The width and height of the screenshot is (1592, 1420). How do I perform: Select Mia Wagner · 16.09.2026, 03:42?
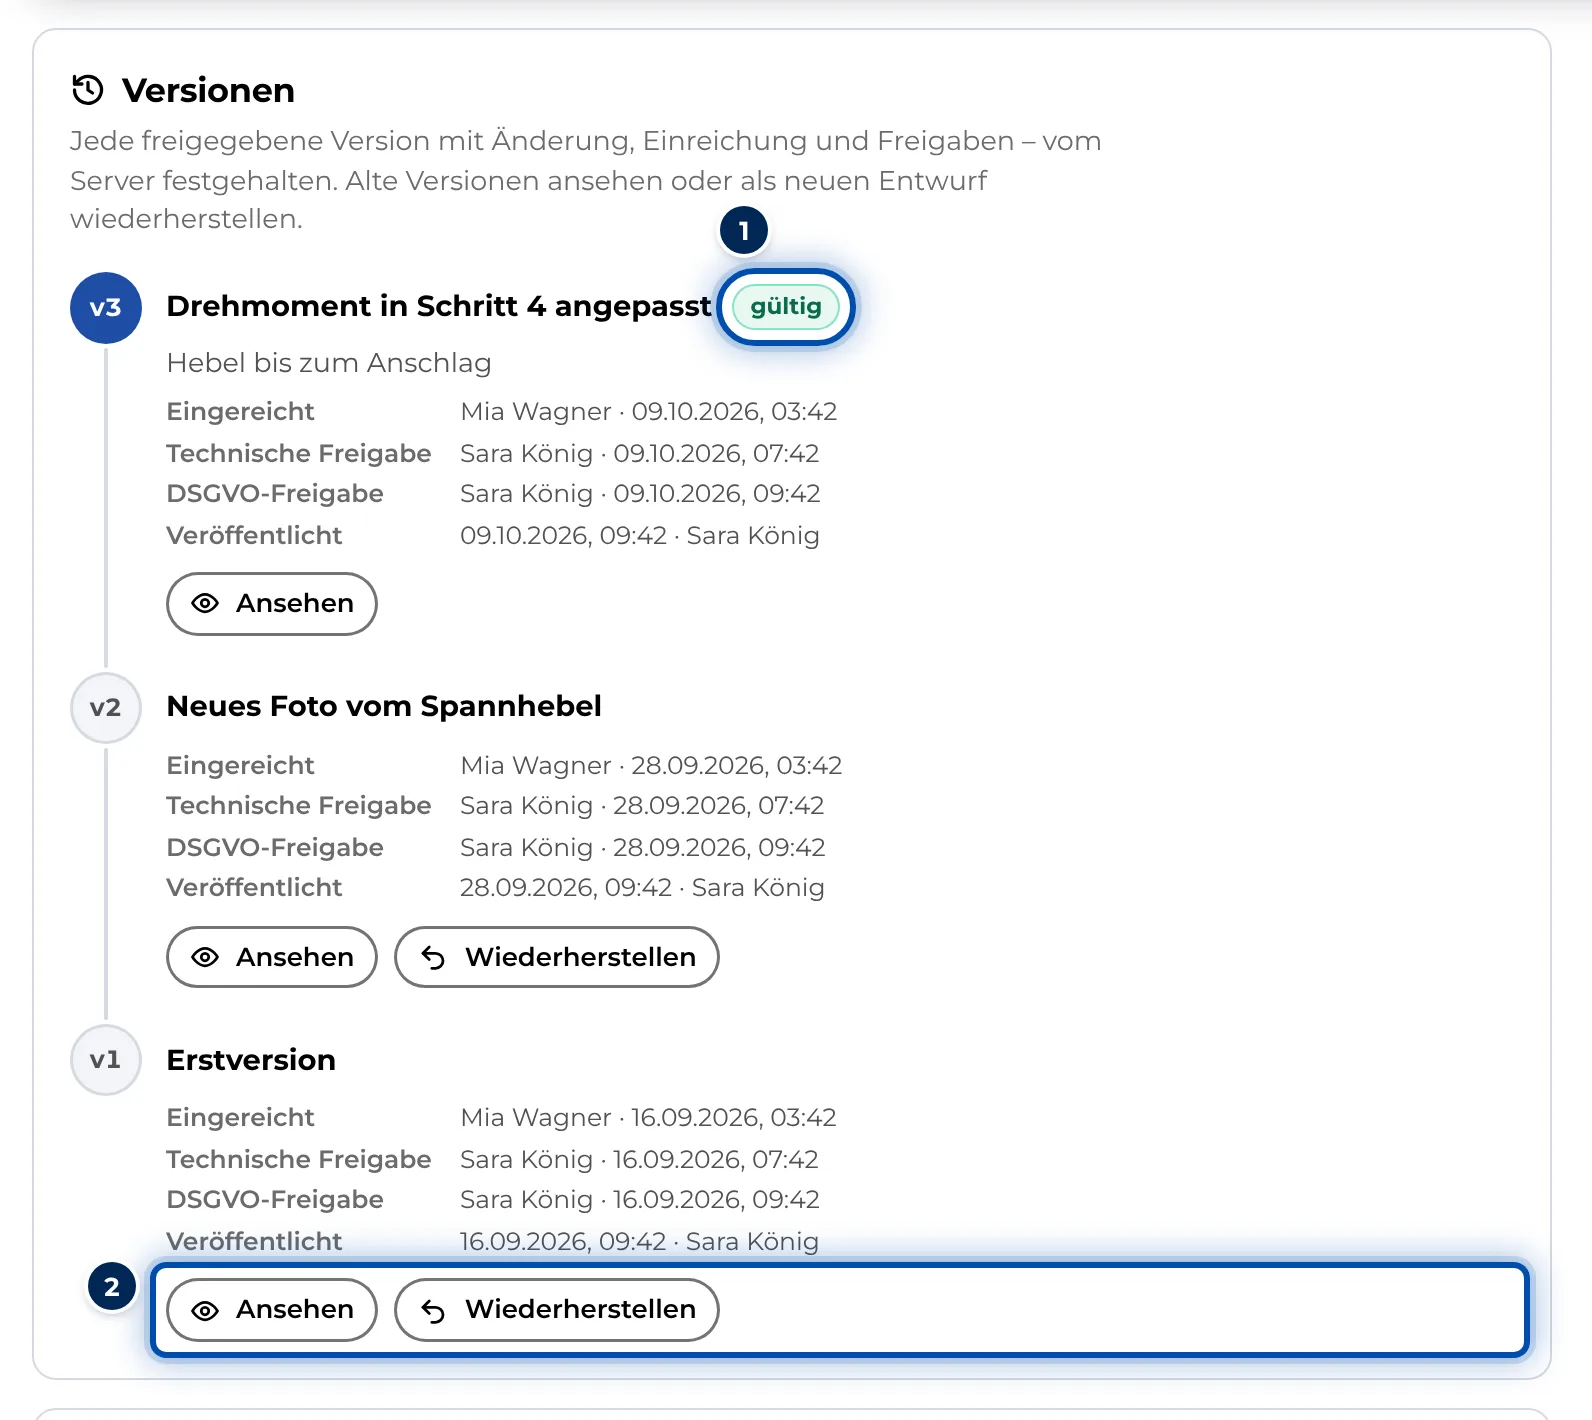click(648, 1118)
